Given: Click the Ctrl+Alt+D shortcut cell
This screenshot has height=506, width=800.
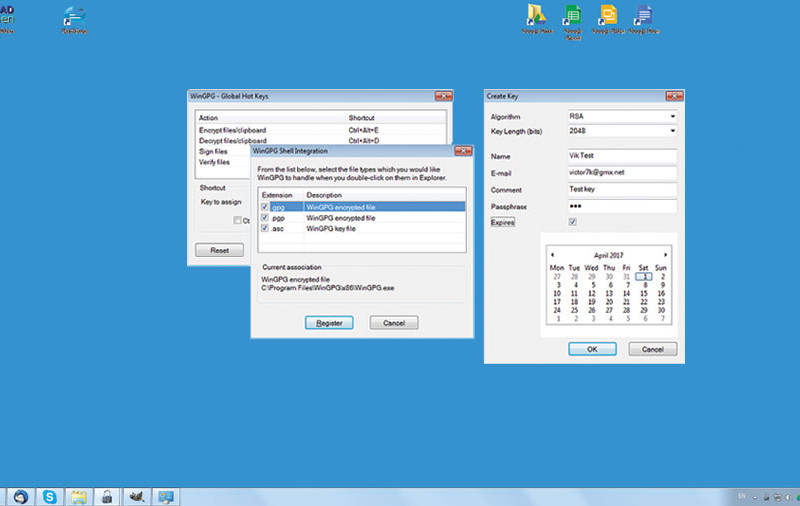Looking at the screenshot, I should pos(364,141).
